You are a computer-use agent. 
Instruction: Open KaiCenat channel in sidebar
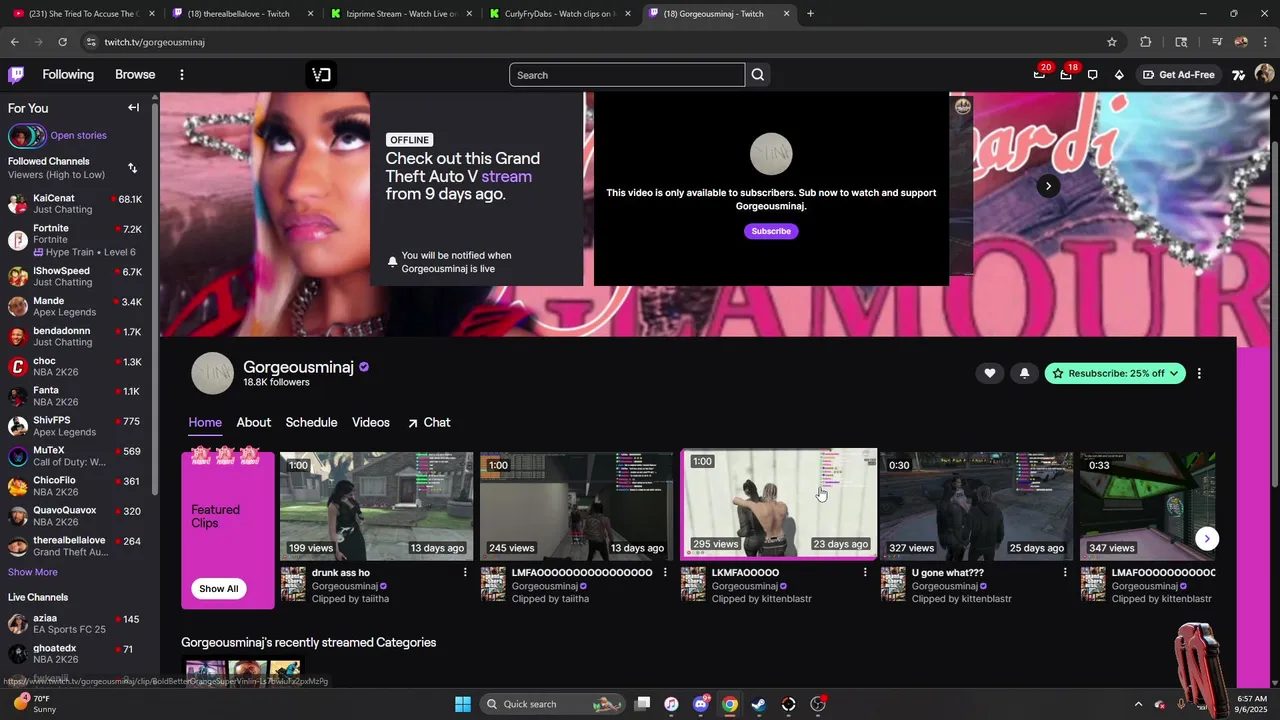click(76, 204)
